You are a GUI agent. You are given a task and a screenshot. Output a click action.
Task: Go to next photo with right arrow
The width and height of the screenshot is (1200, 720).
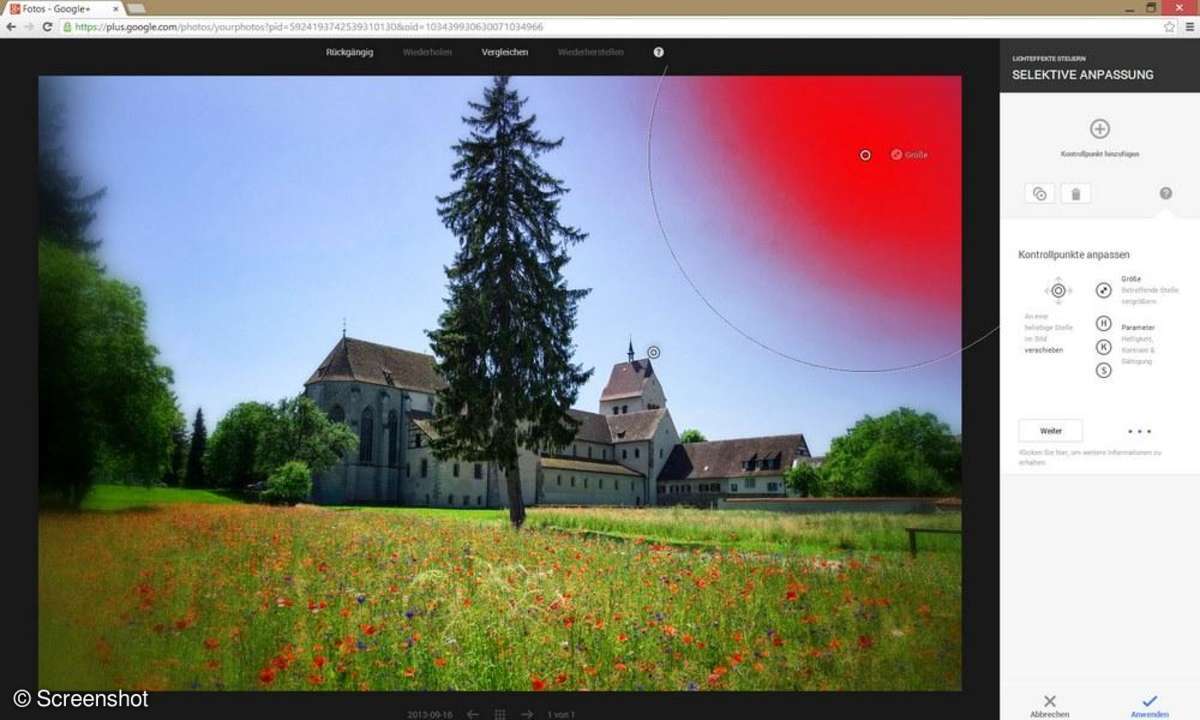pyautogui.click(x=527, y=714)
